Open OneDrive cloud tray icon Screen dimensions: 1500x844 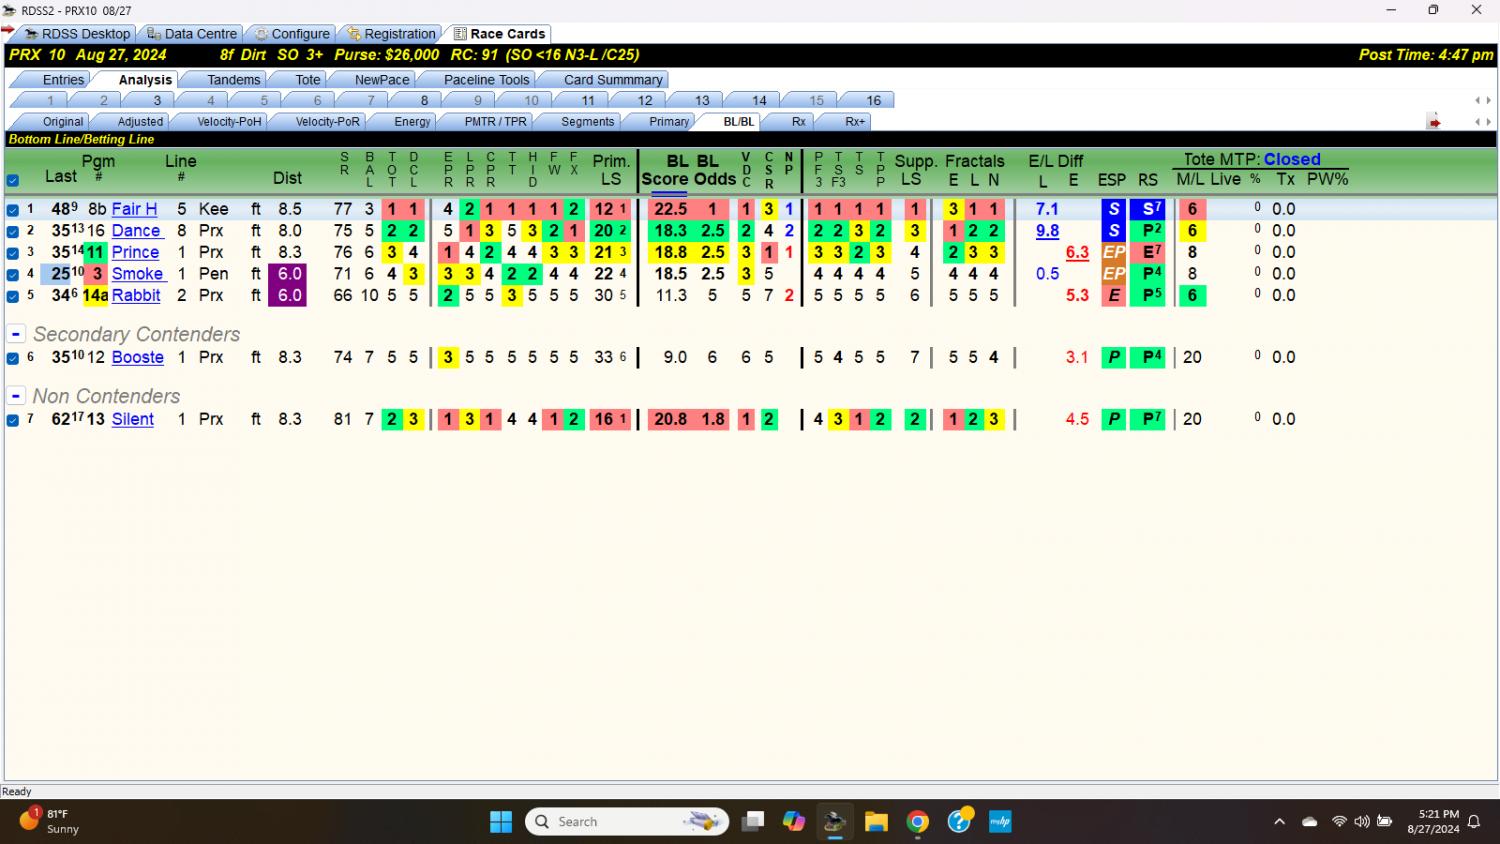[x=1310, y=822]
